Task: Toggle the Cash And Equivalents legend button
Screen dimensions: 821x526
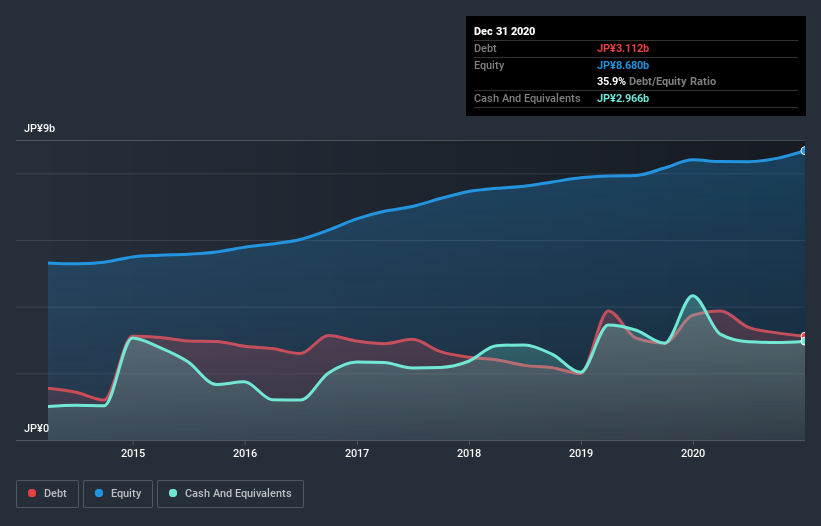Action: (230, 494)
